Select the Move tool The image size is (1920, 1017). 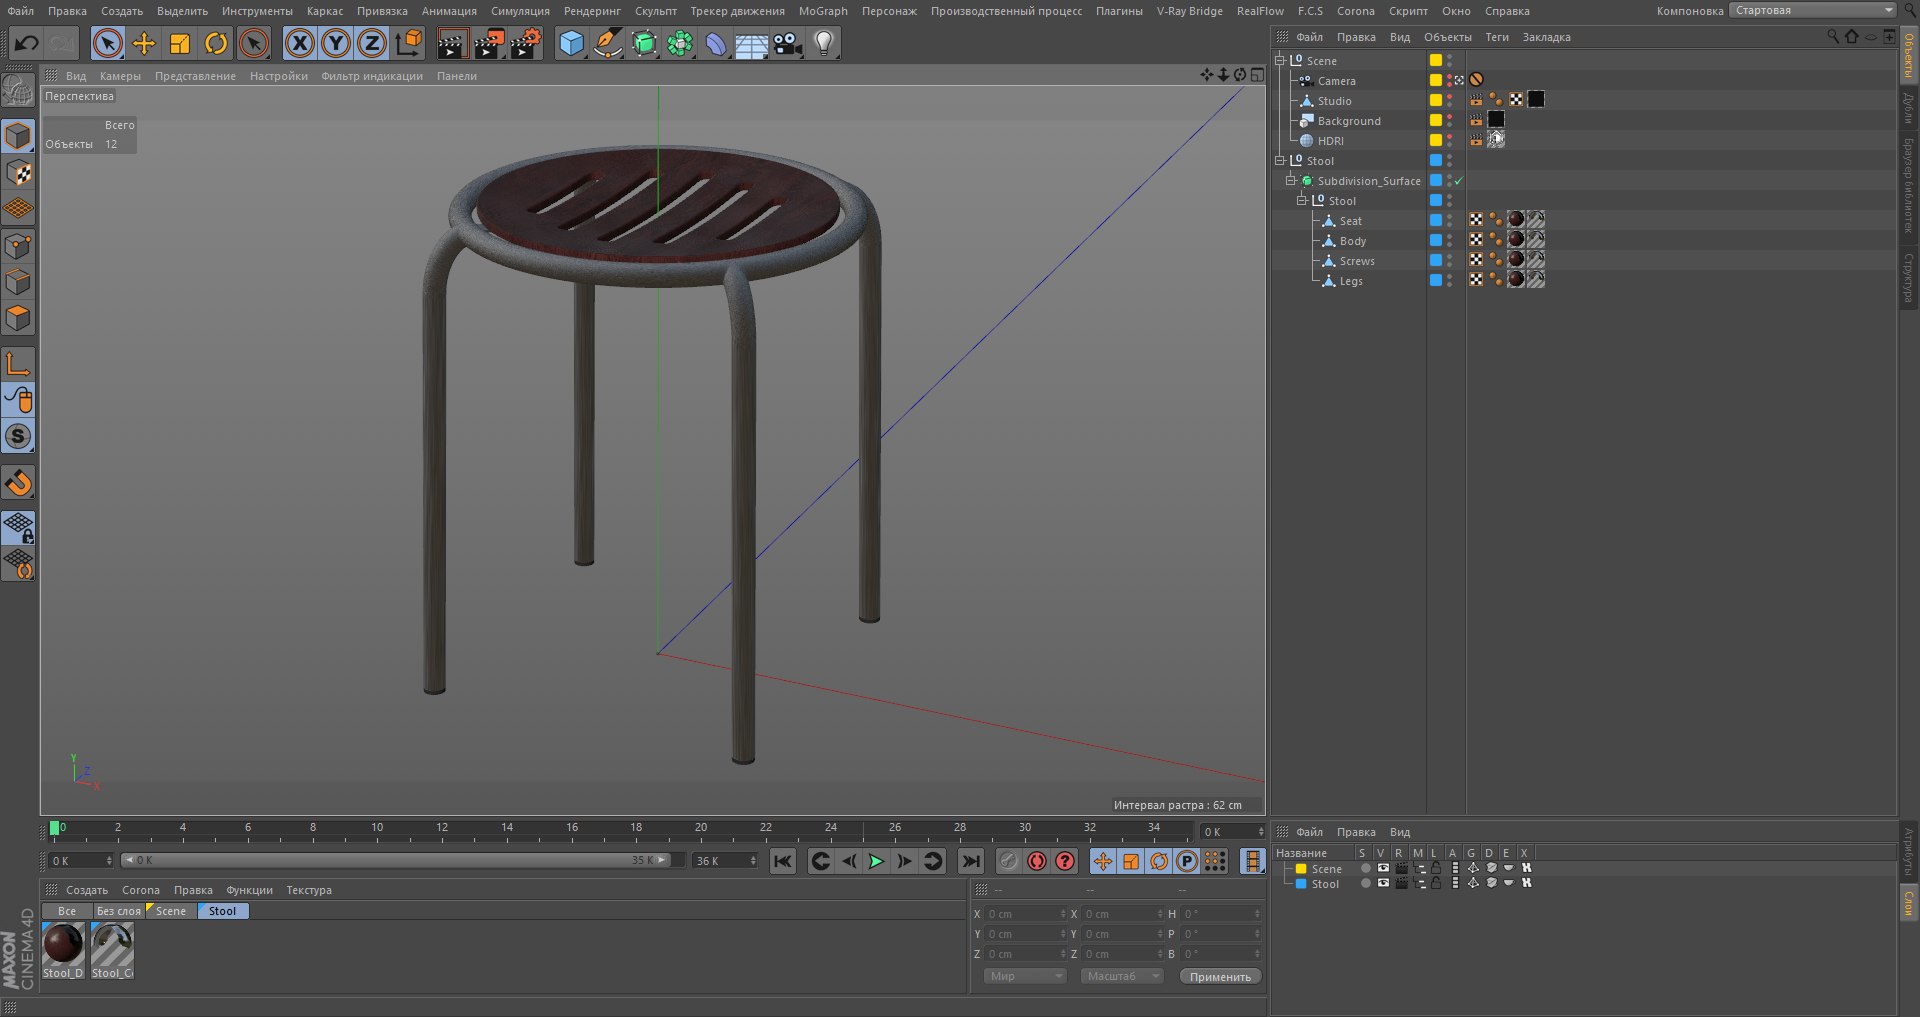click(x=144, y=44)
